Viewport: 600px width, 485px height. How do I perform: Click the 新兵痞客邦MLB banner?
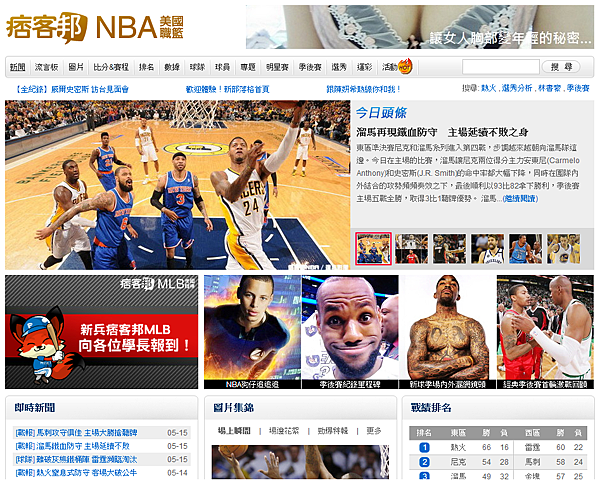101,332
